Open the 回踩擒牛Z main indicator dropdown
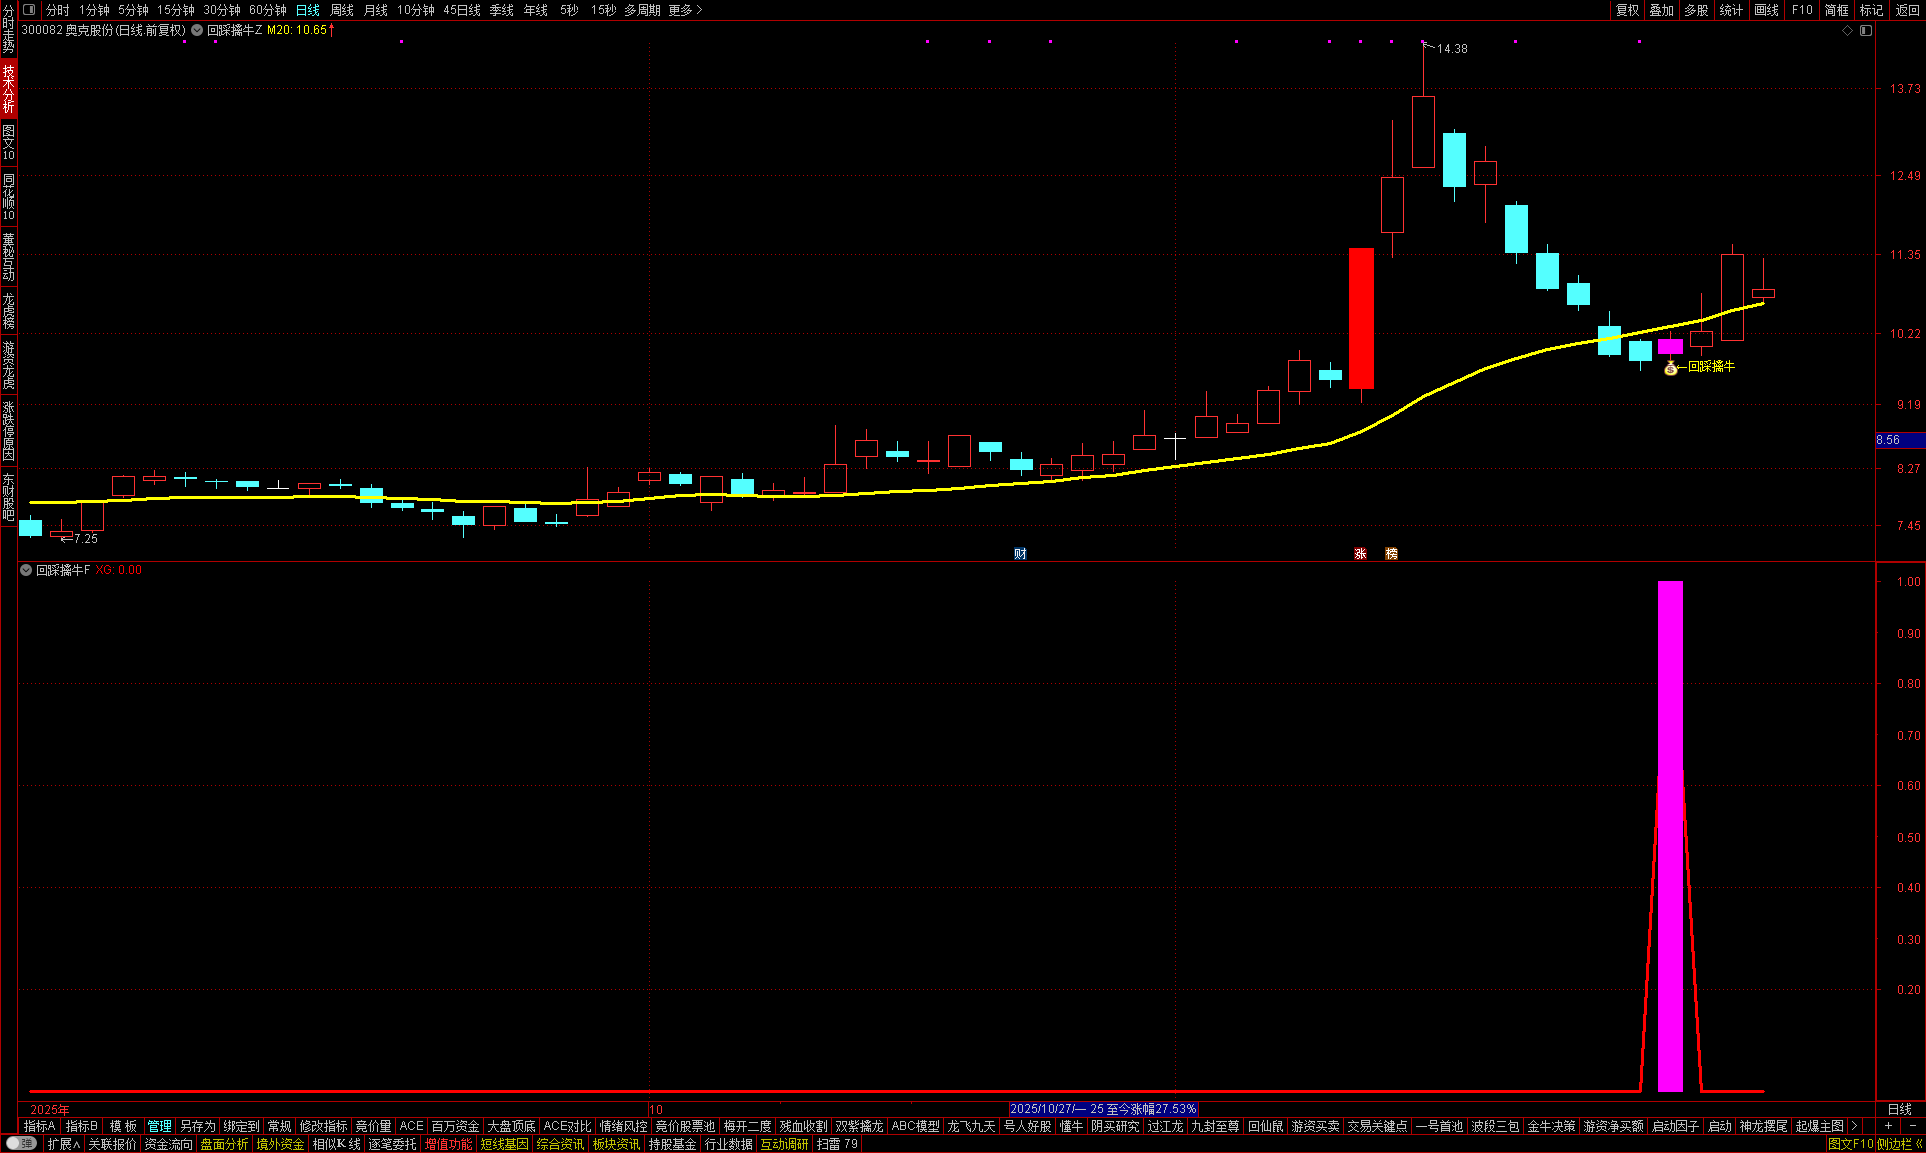Image resolution: width=1926 pixels, height=1153 pixels. point(197,30)
